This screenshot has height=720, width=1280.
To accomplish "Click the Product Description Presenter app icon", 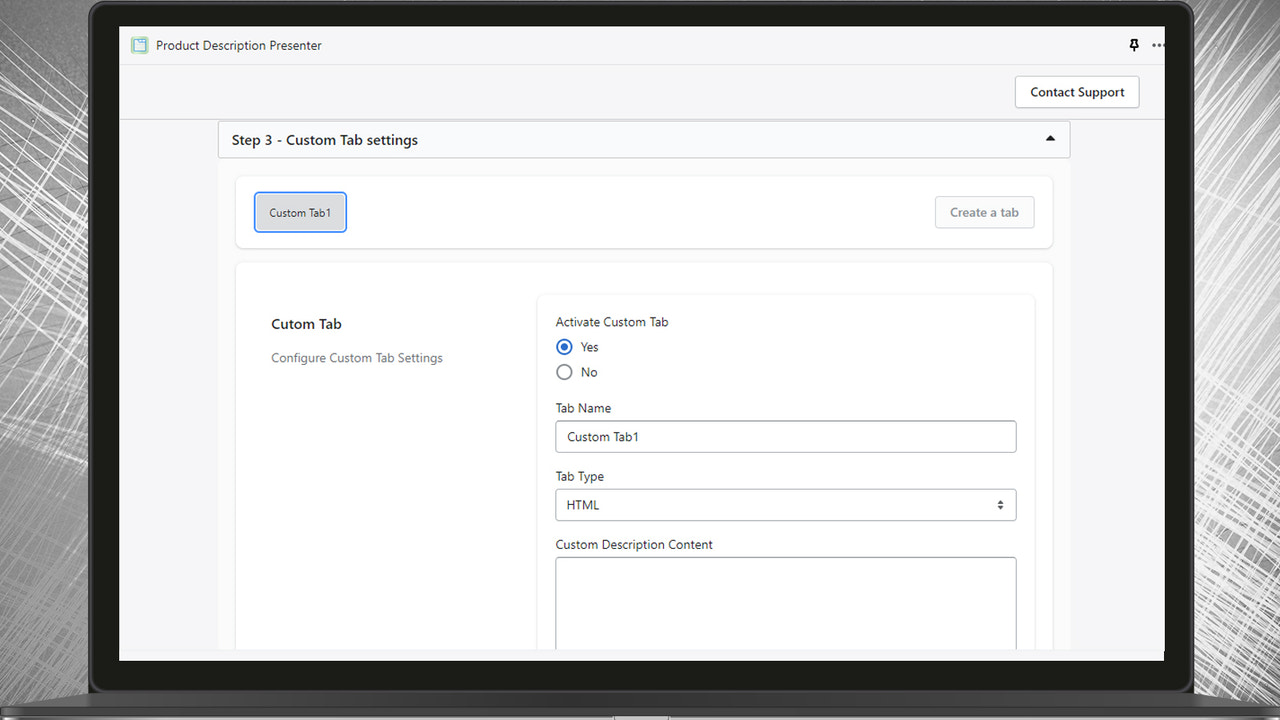I will (x=139, y=45).
